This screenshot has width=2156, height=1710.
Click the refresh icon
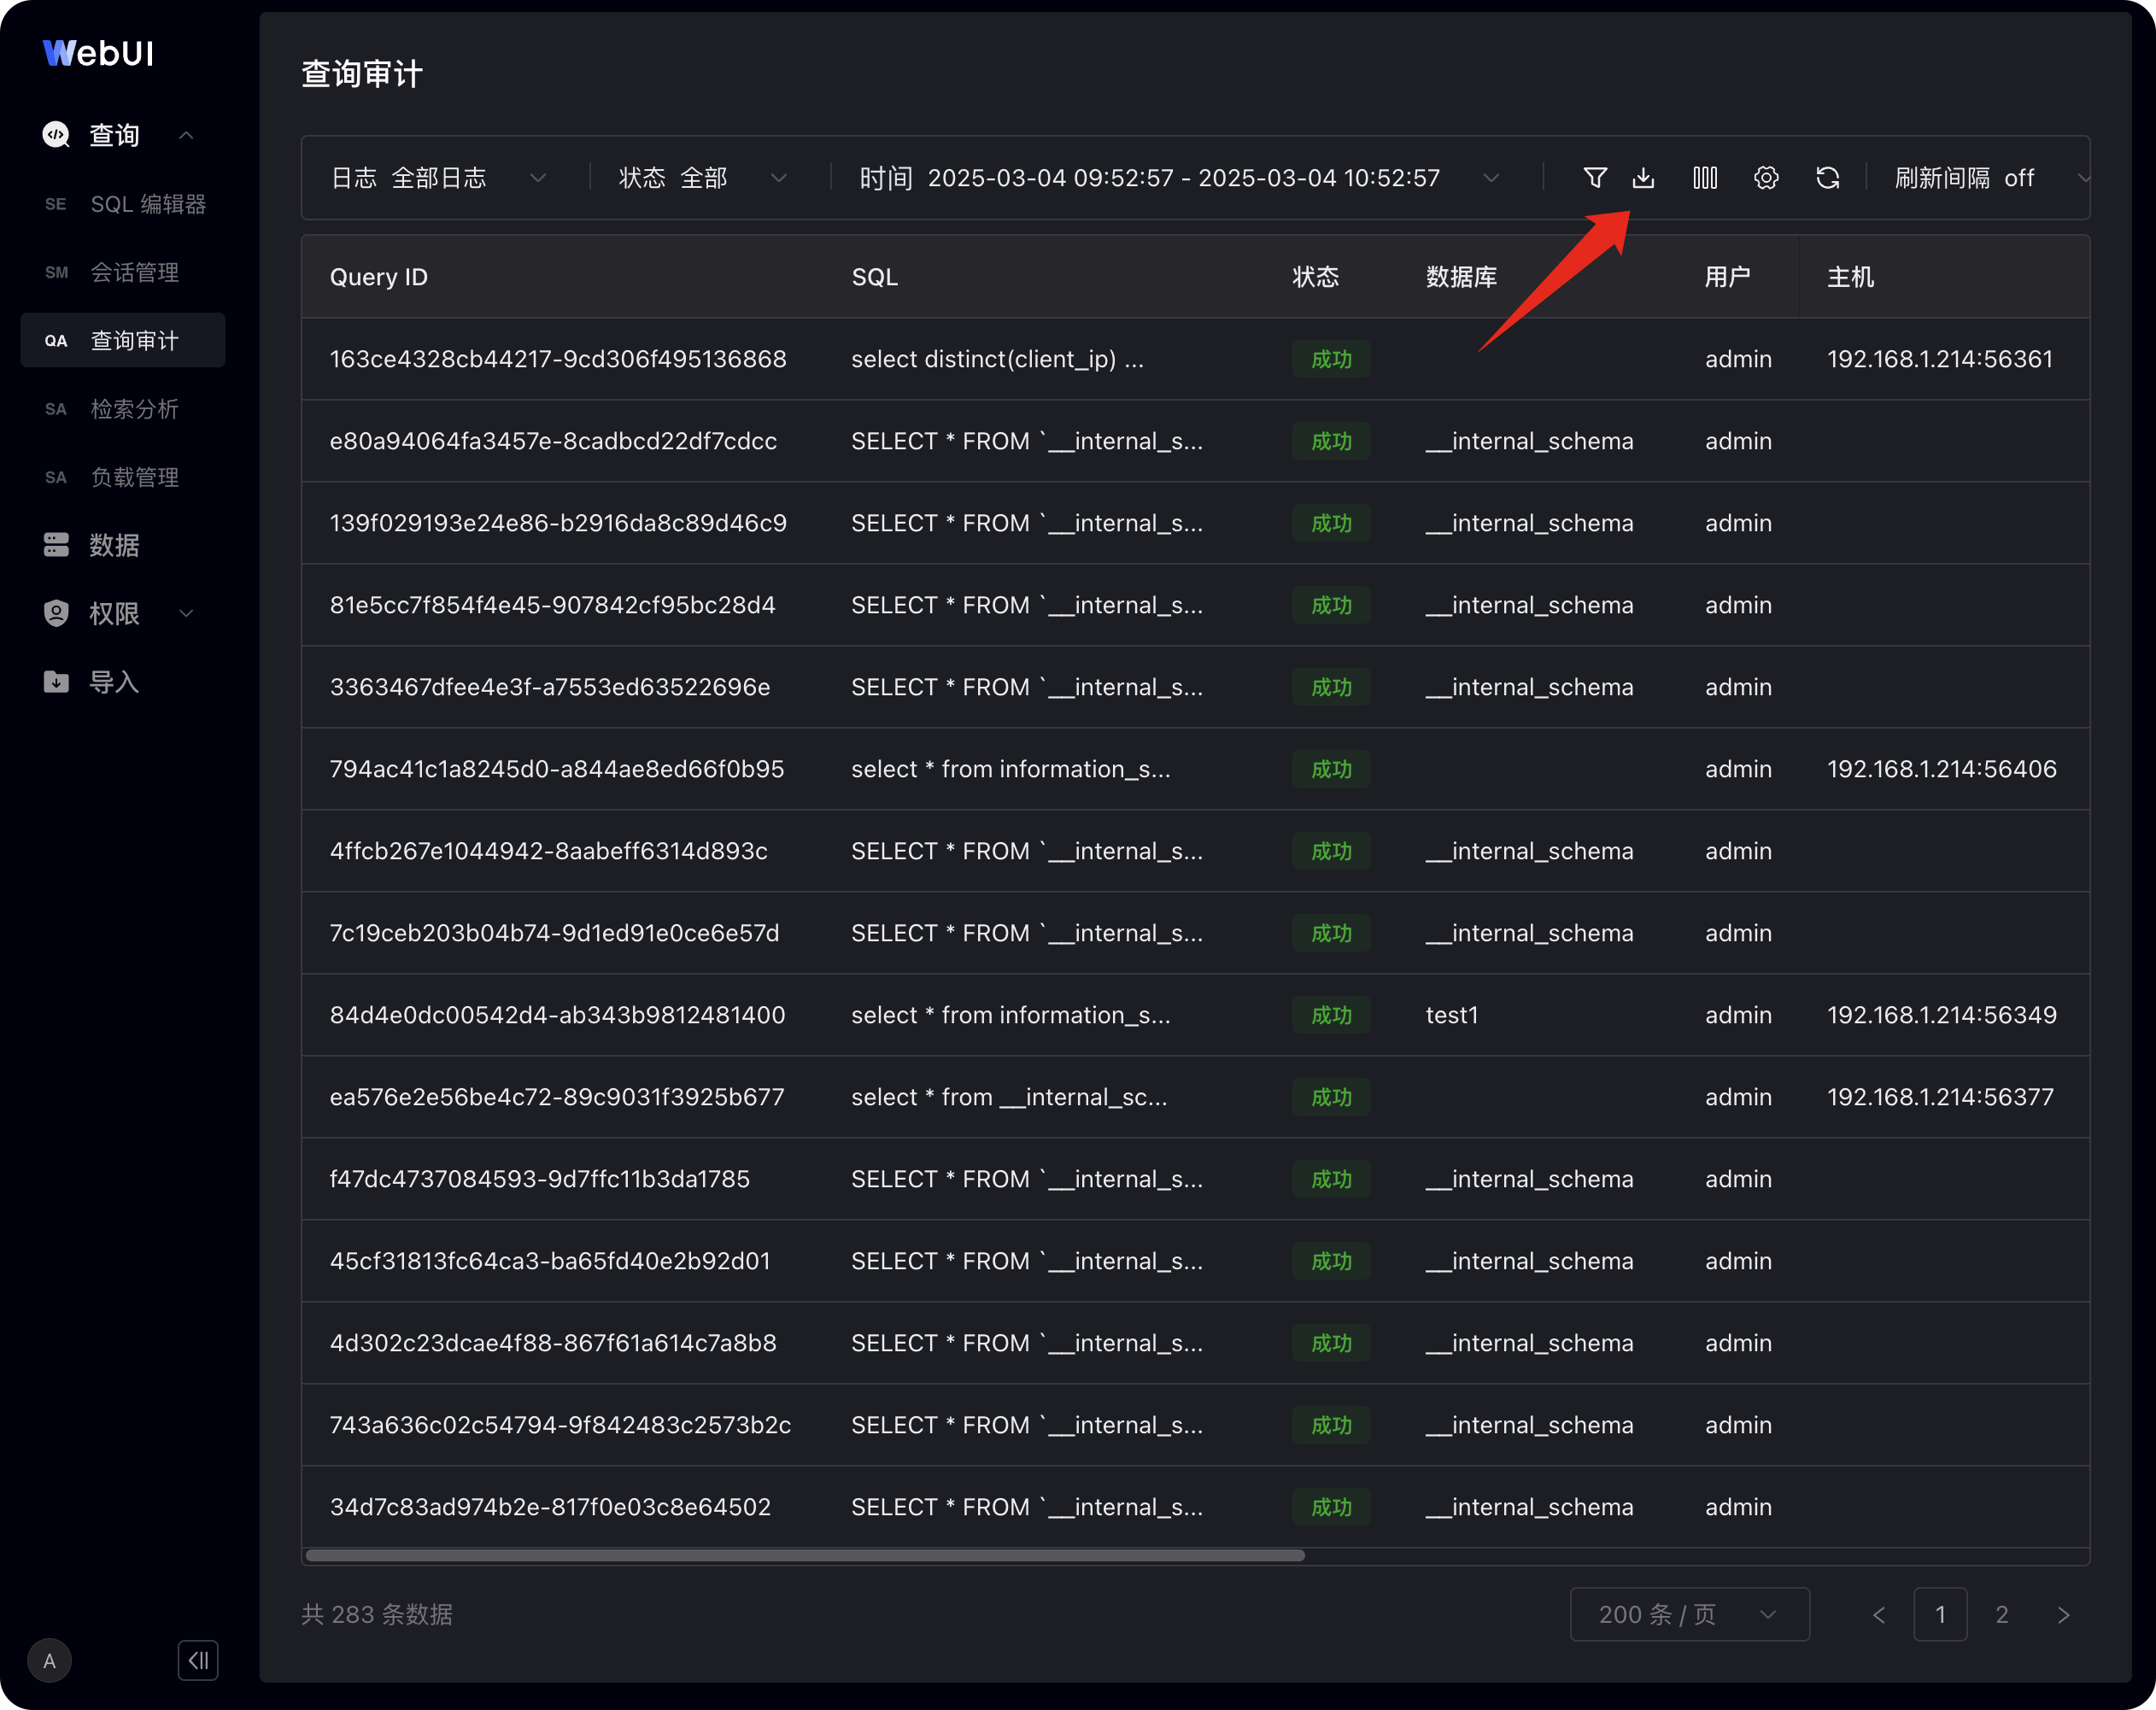pyautogui.click(x=1827, y=178)
